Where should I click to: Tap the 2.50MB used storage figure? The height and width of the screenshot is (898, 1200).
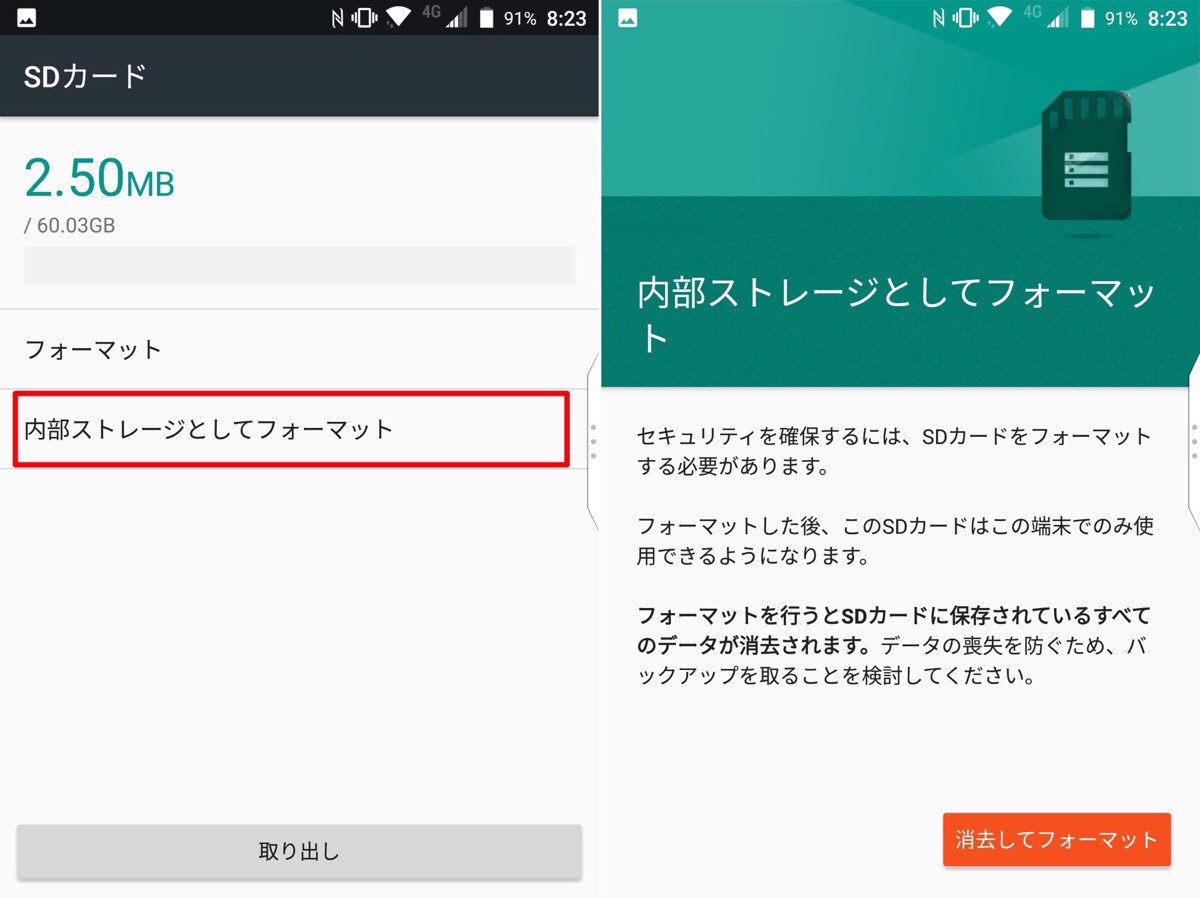pos(99,179)
